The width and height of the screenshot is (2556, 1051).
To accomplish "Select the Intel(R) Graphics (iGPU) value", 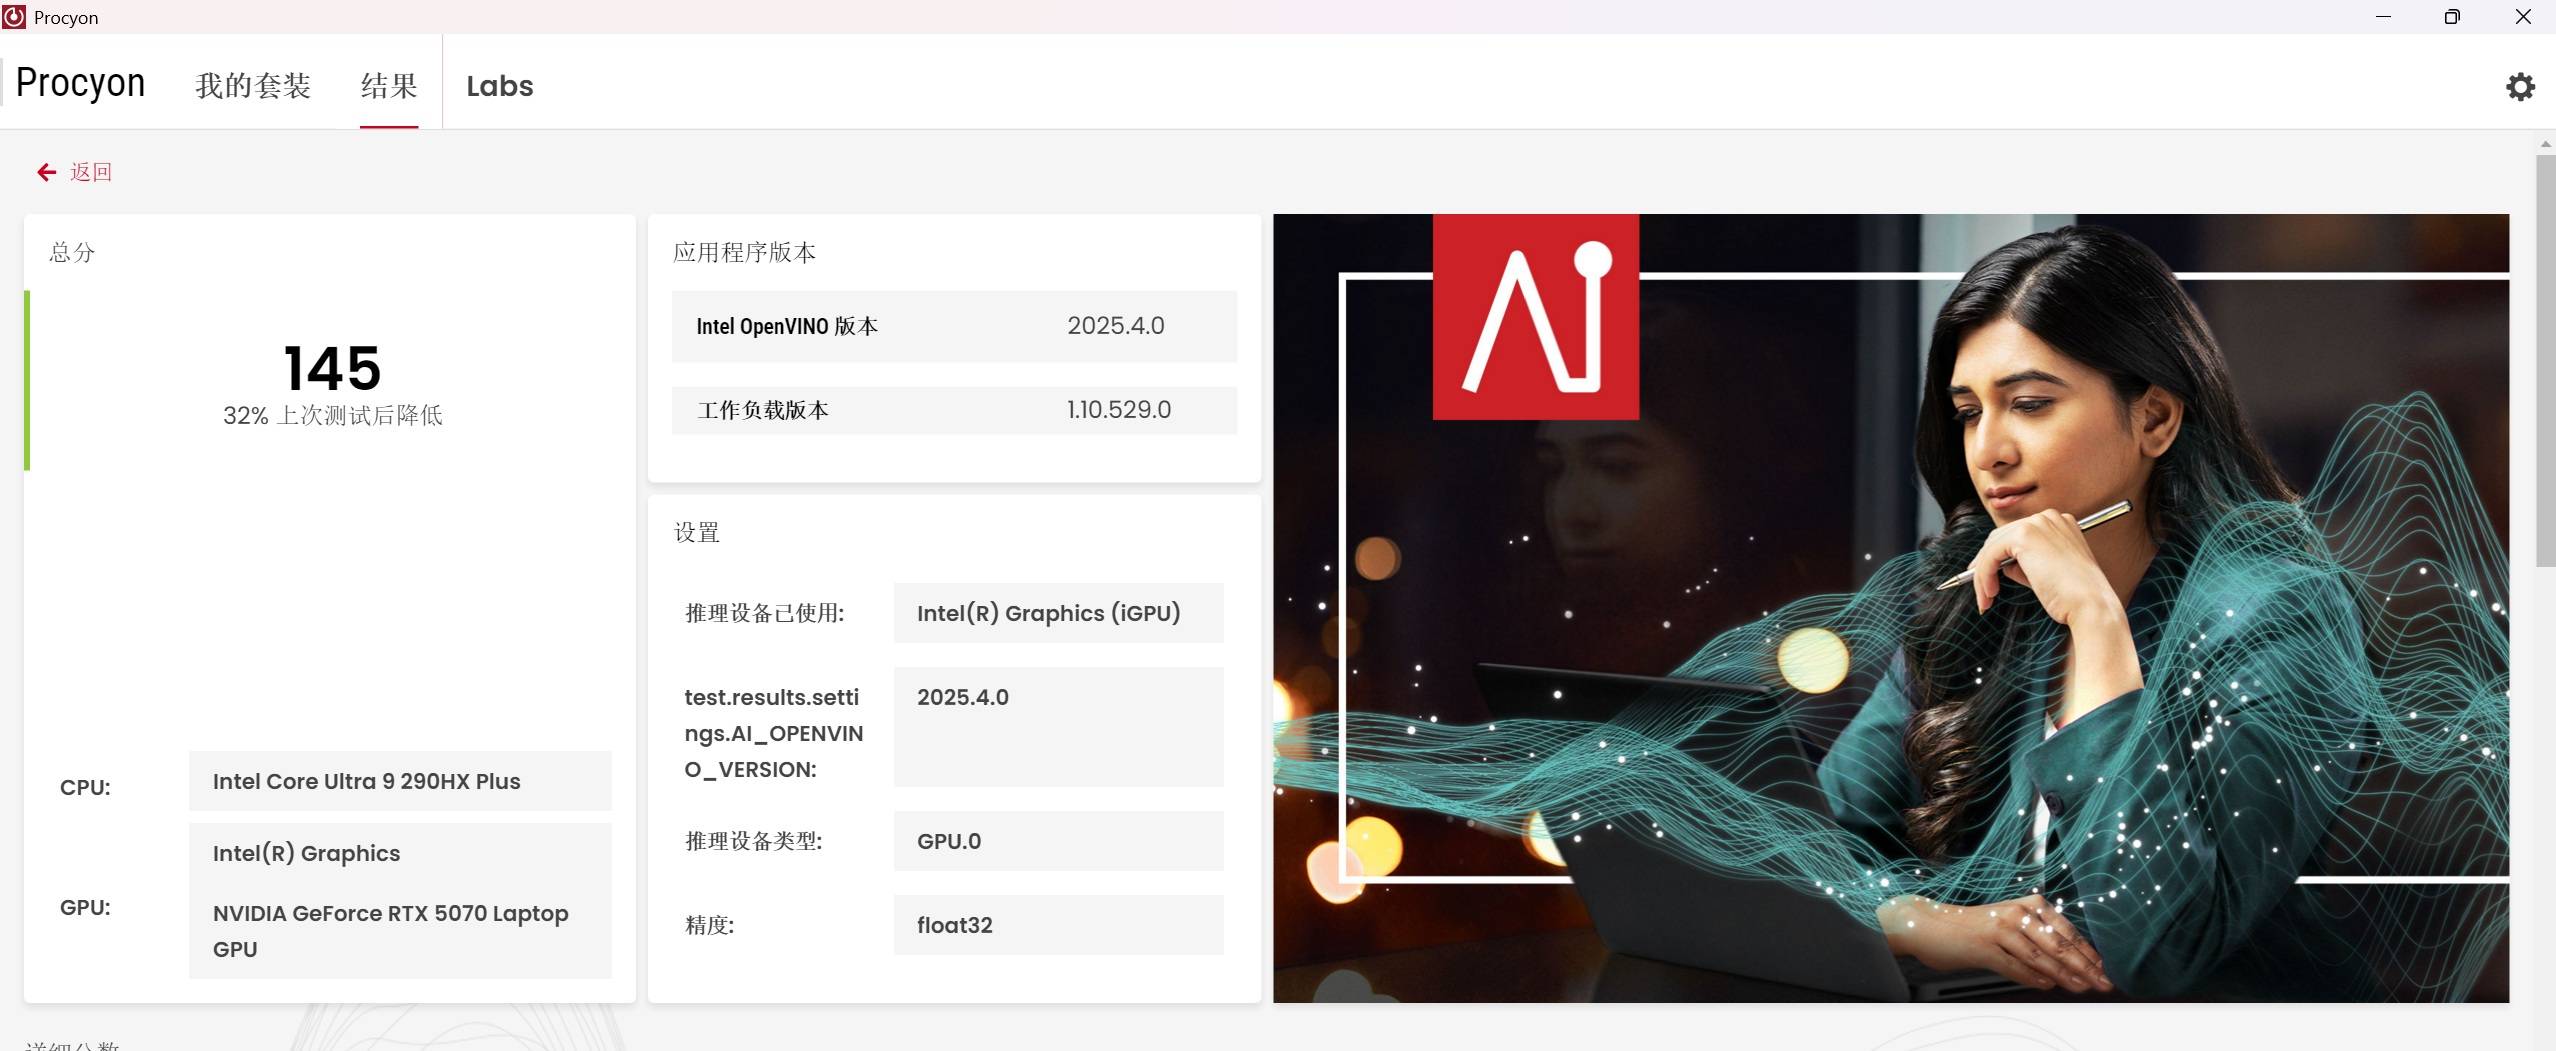I will pos(1059,613).
